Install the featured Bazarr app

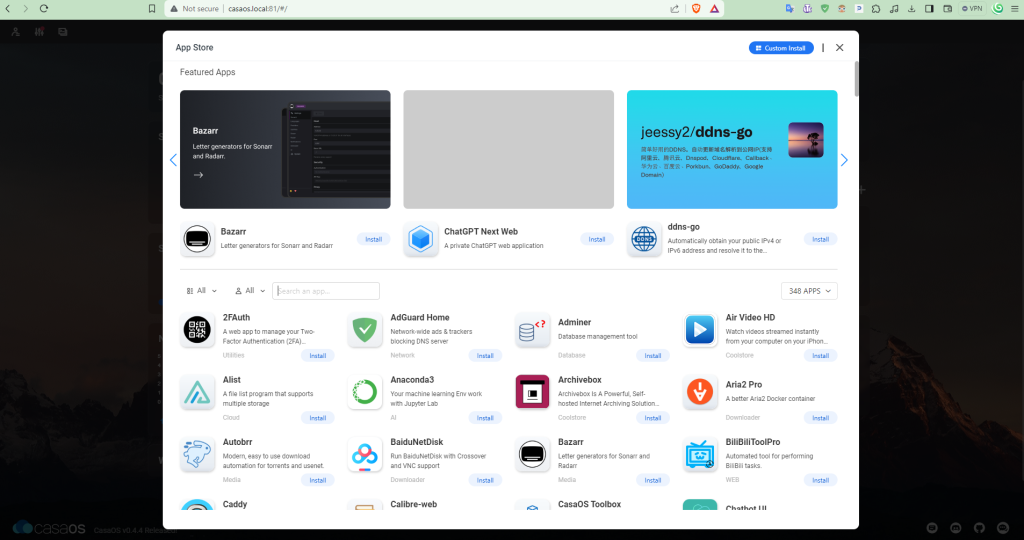(x=374, y=239)
